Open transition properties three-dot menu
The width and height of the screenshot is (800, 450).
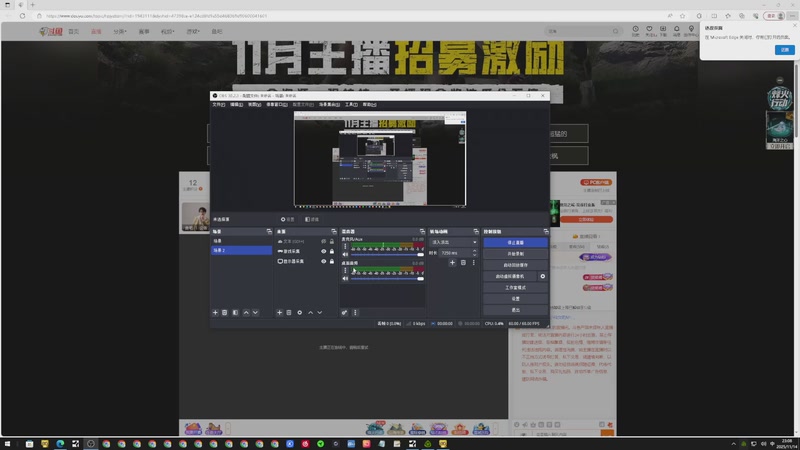pyautogui.click(x=473, y=262)
